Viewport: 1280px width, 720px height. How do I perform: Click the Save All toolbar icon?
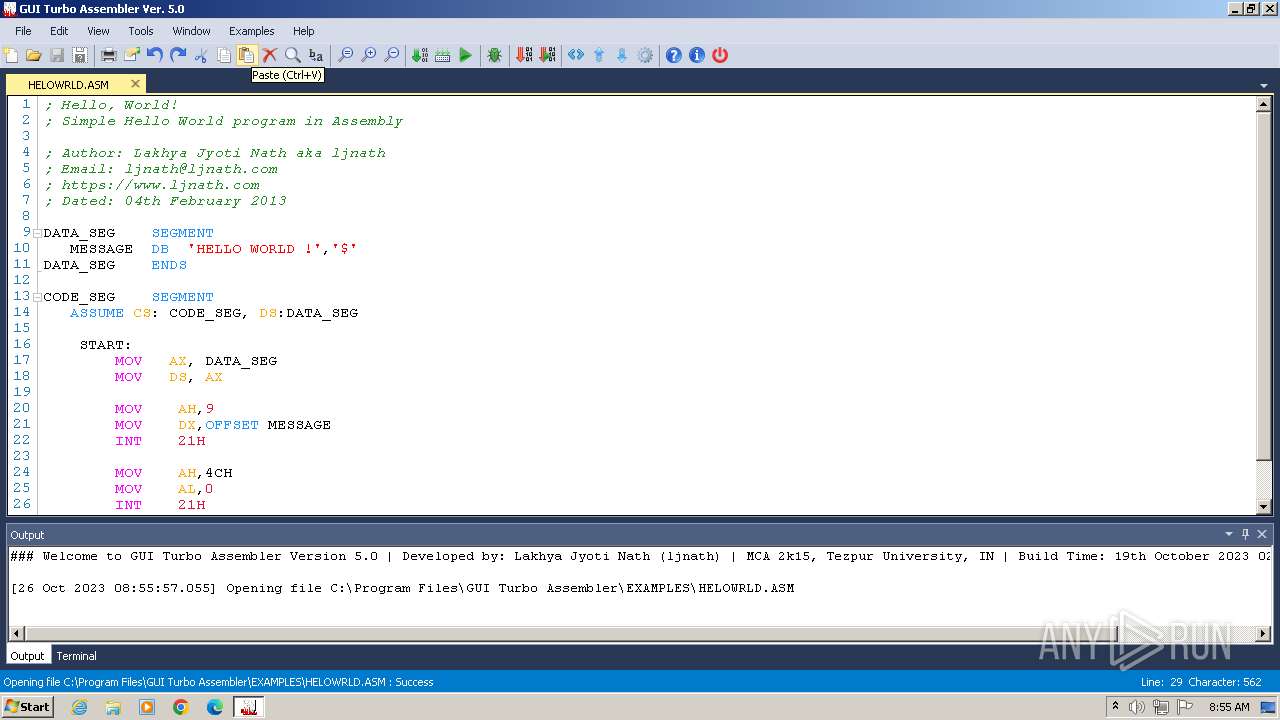click(80, 55)
